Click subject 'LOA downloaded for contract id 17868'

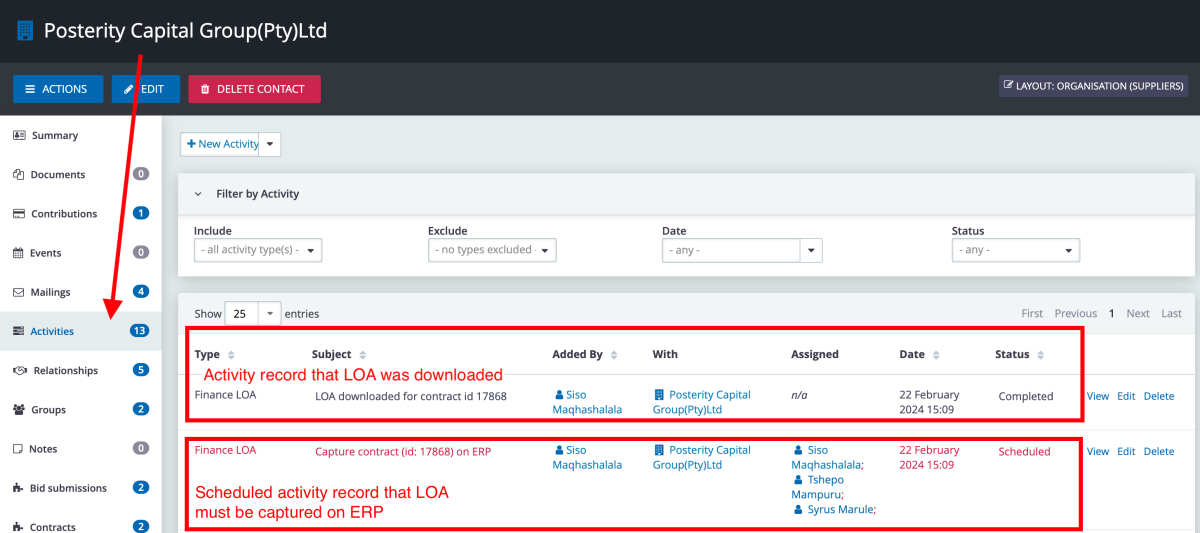[411, 396]
